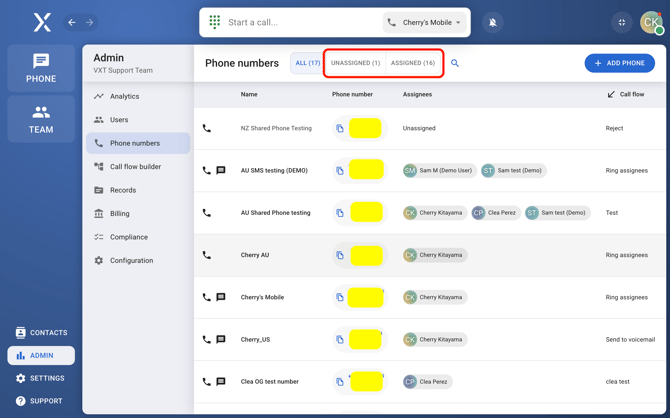The image size is (670, 418).
Task: Open Call flow builder in Admin menu
Action: 135,167
